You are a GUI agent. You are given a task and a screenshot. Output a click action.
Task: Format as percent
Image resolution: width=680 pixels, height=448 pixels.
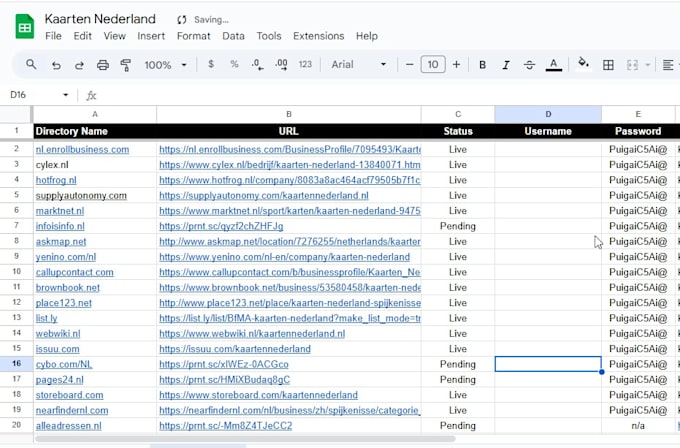(234, 64)
